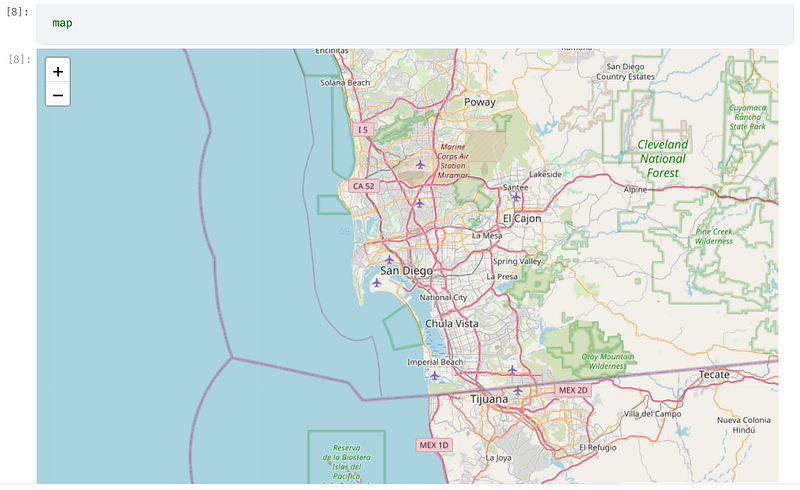Click the 'Nueva Colonia Hindú' label
The width and height of the screenshot is (800, 490).
coord(743,425)
